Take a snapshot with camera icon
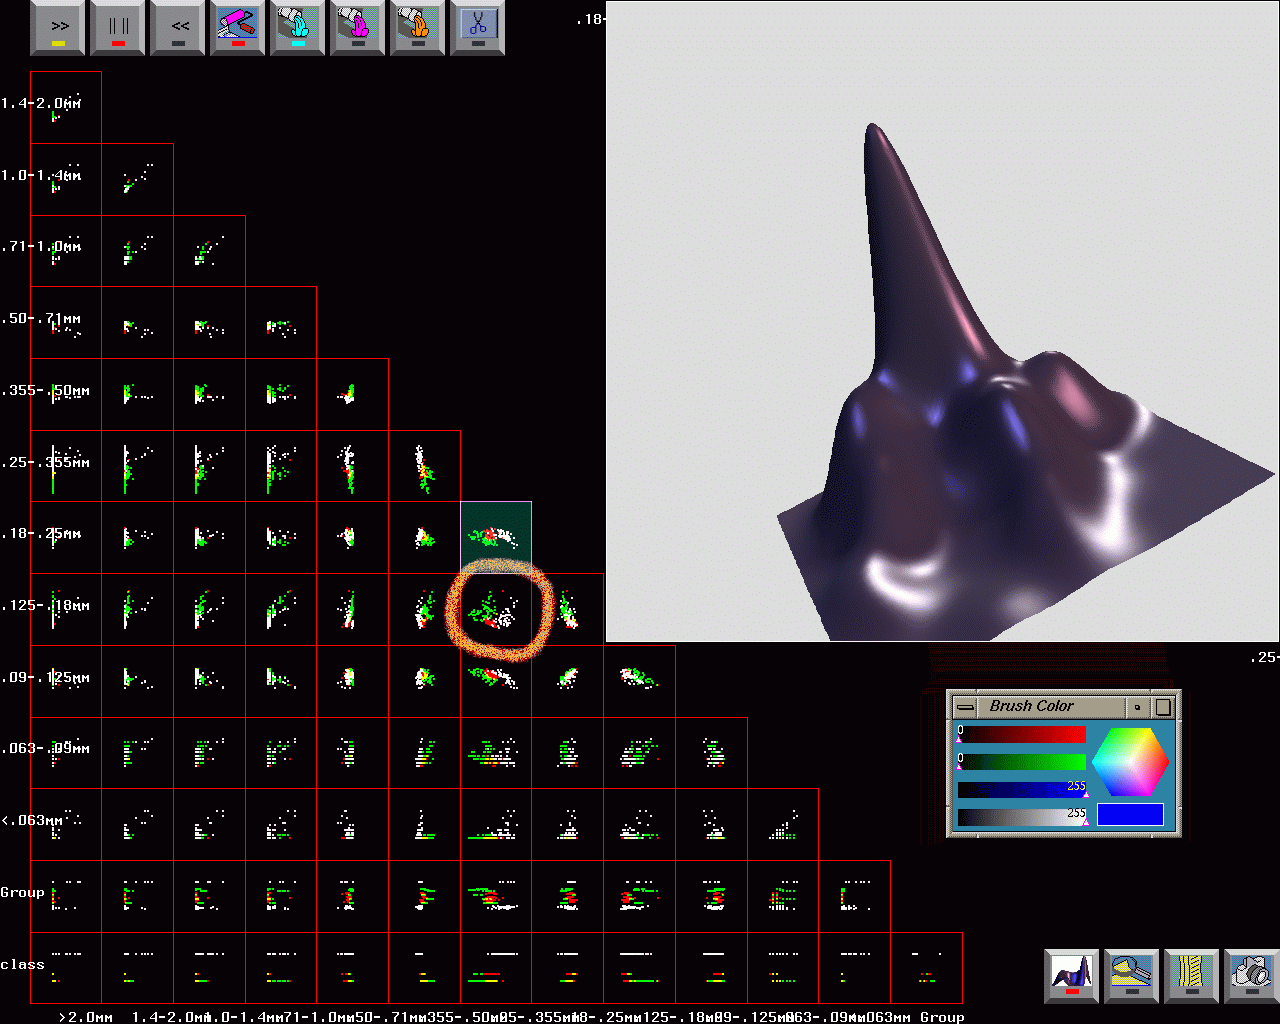Image resolution: width=1280 pixels, height=1024 pixels. coord(1251,976)
